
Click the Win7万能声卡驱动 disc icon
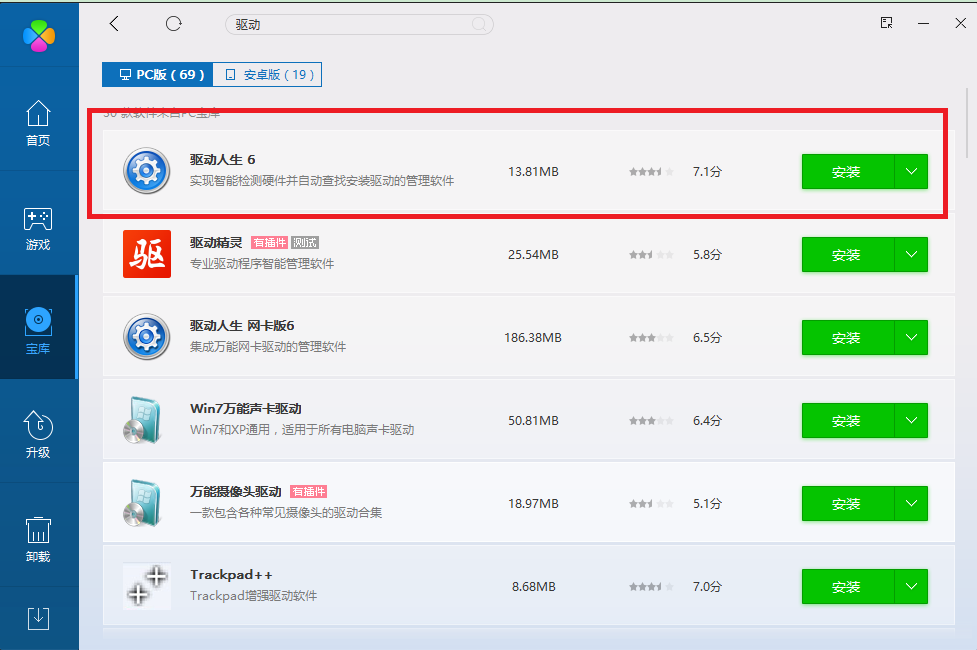tap(143, 420)
